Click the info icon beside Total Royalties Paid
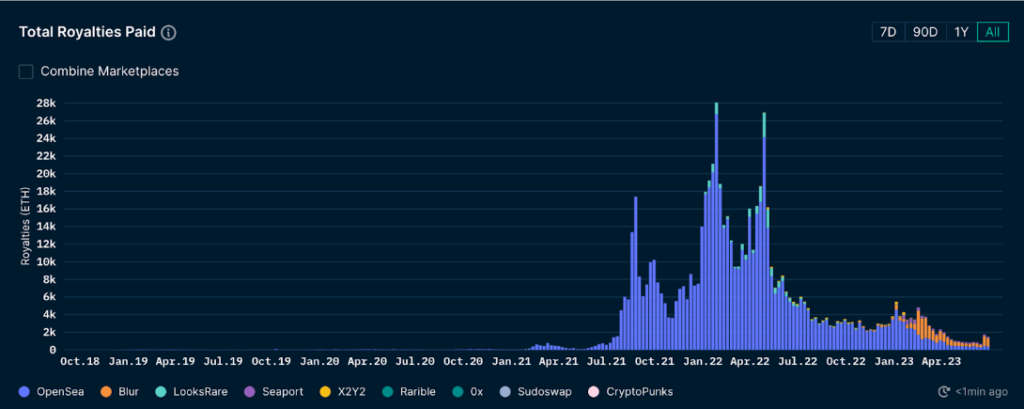This screenshot has width=1024, height=409. coord(169,32)
